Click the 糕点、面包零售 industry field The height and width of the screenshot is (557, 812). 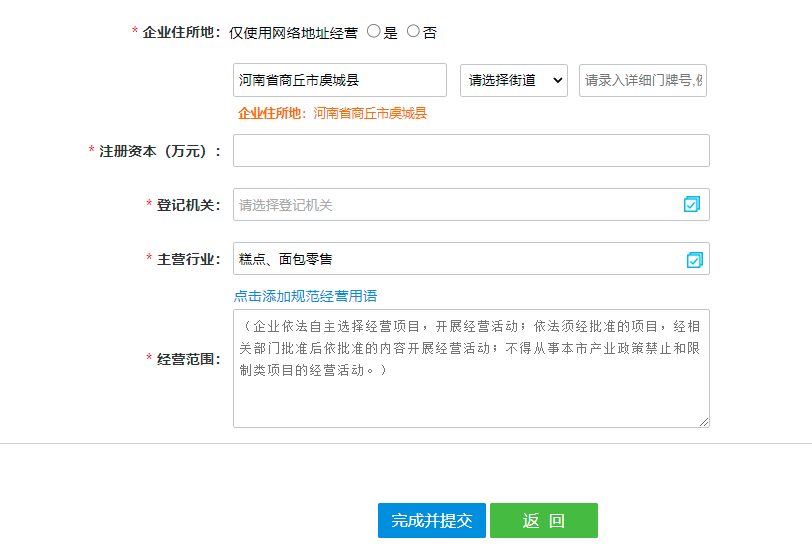(455, 259)
